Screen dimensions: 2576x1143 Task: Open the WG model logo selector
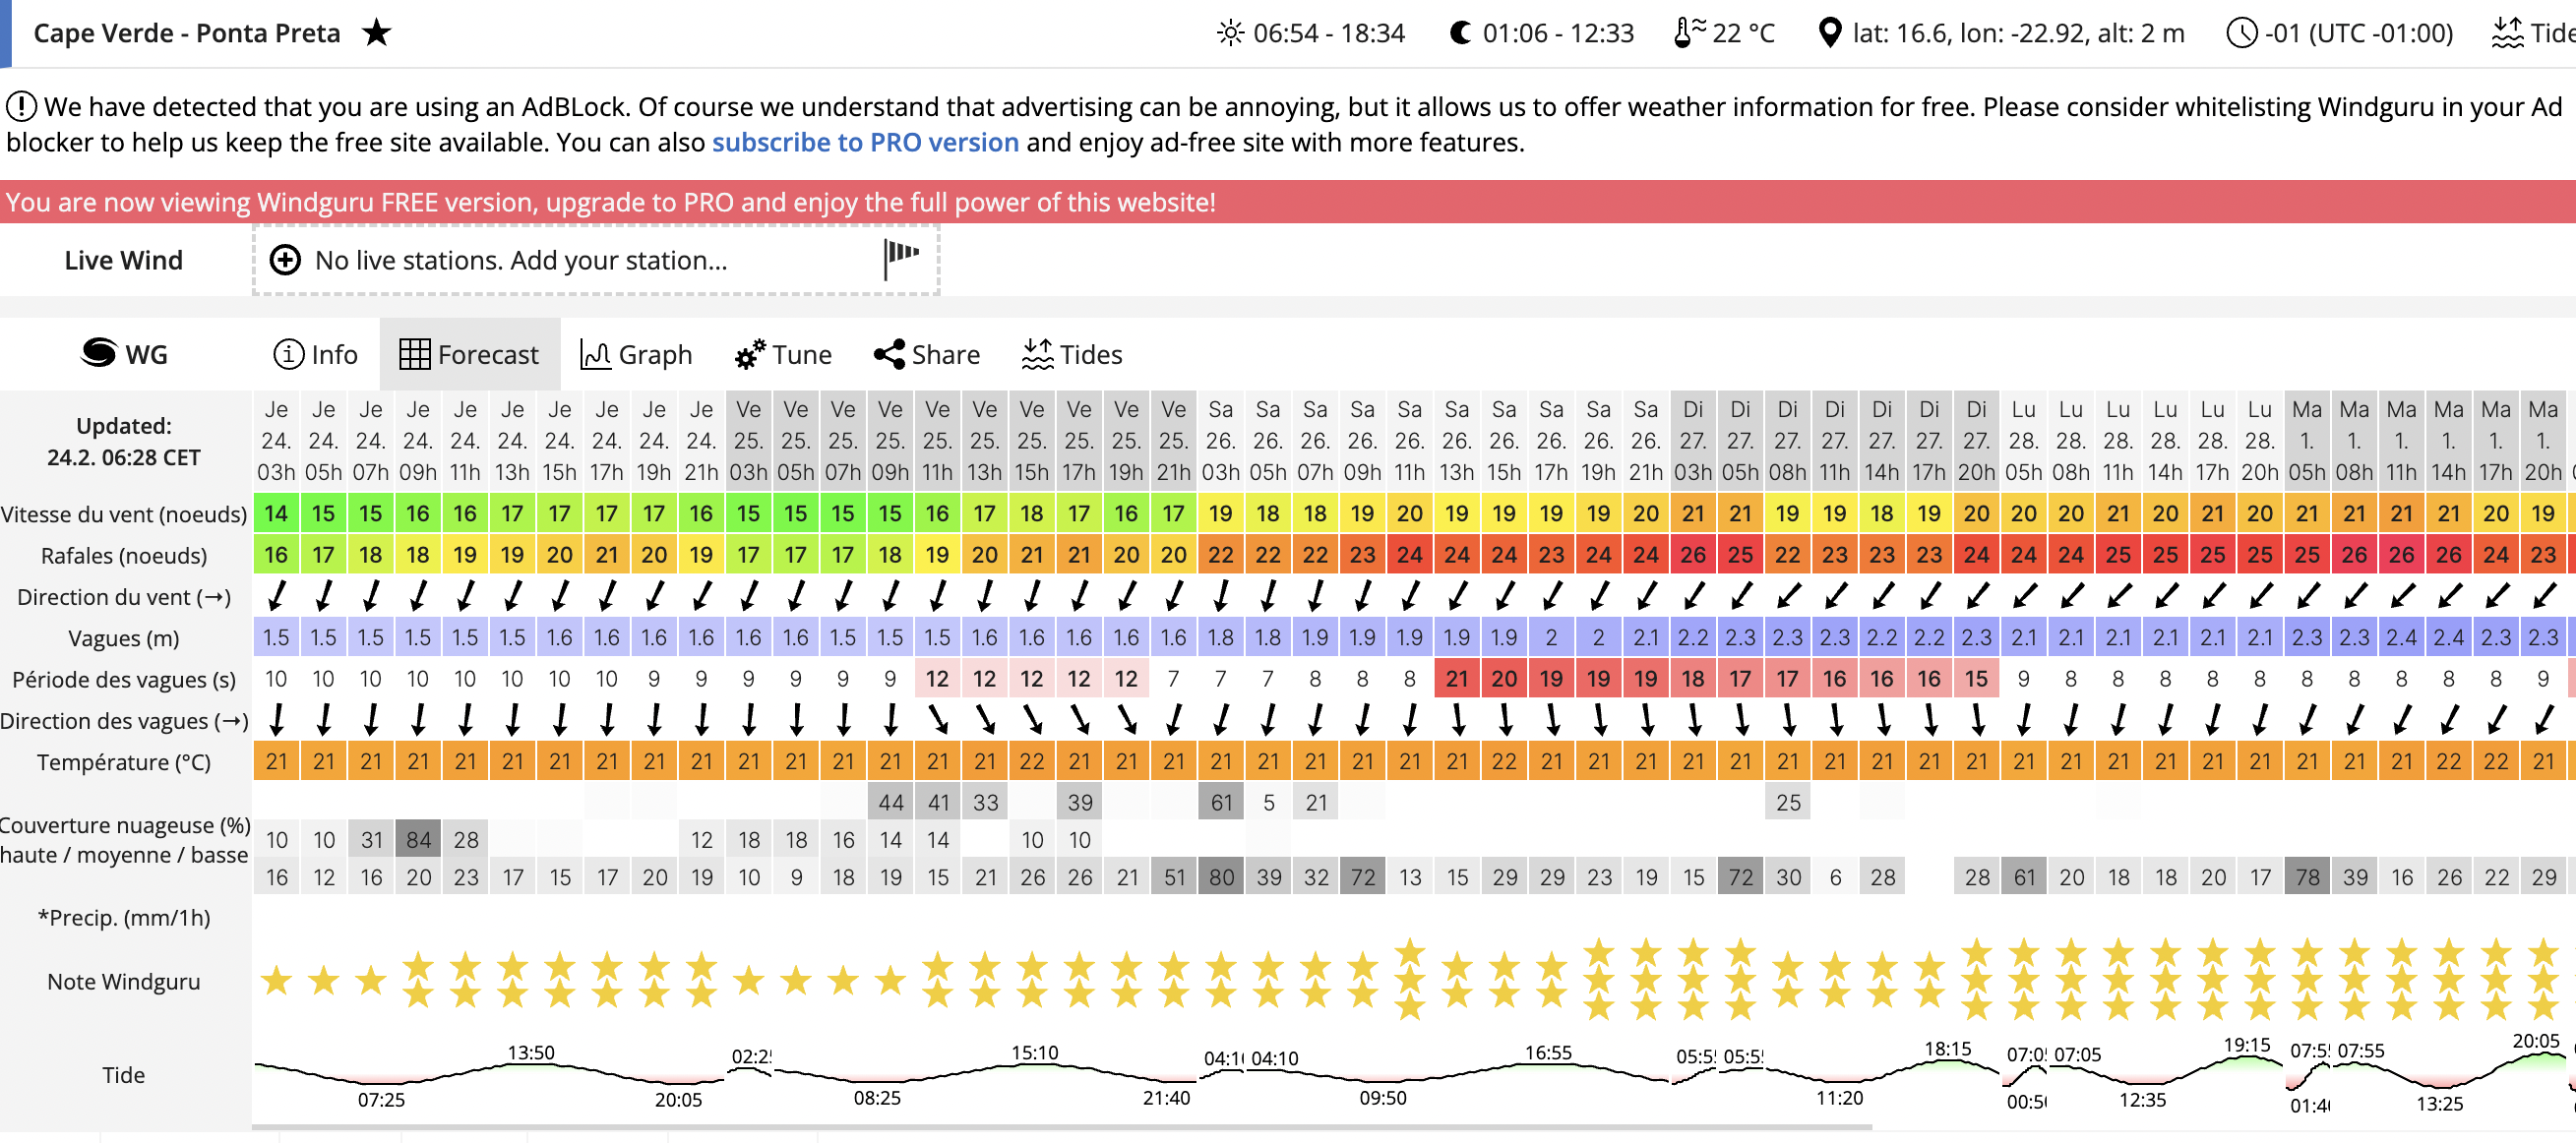[x=124, y=354]
